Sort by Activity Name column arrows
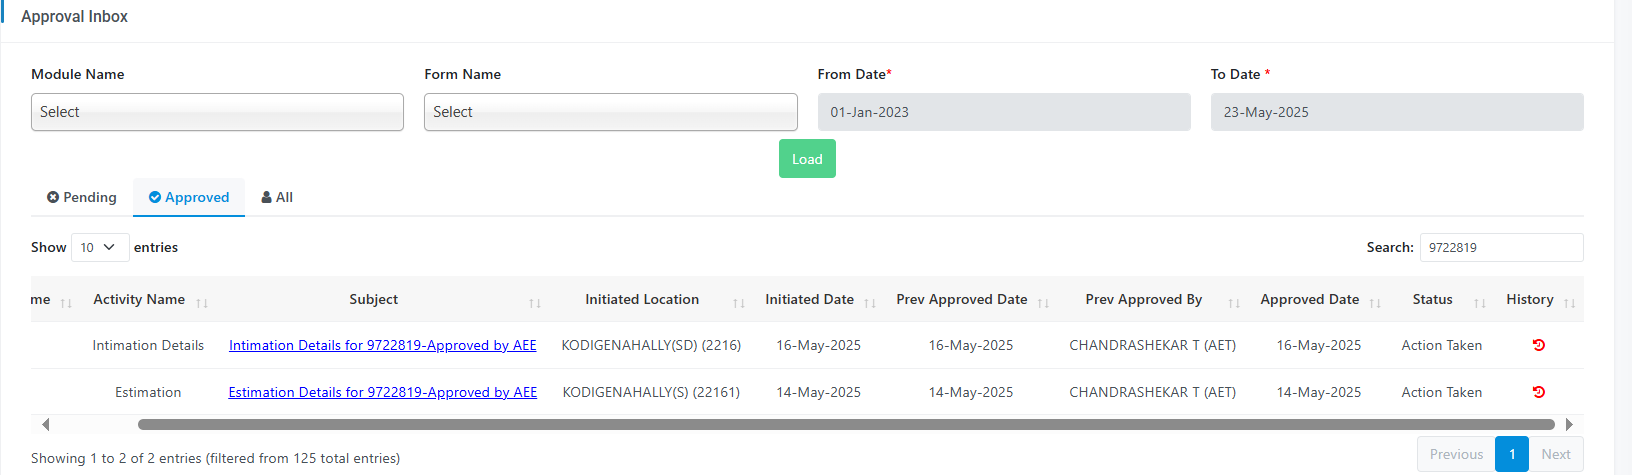This screenshot has width=1632, height=475. point(202,303)
